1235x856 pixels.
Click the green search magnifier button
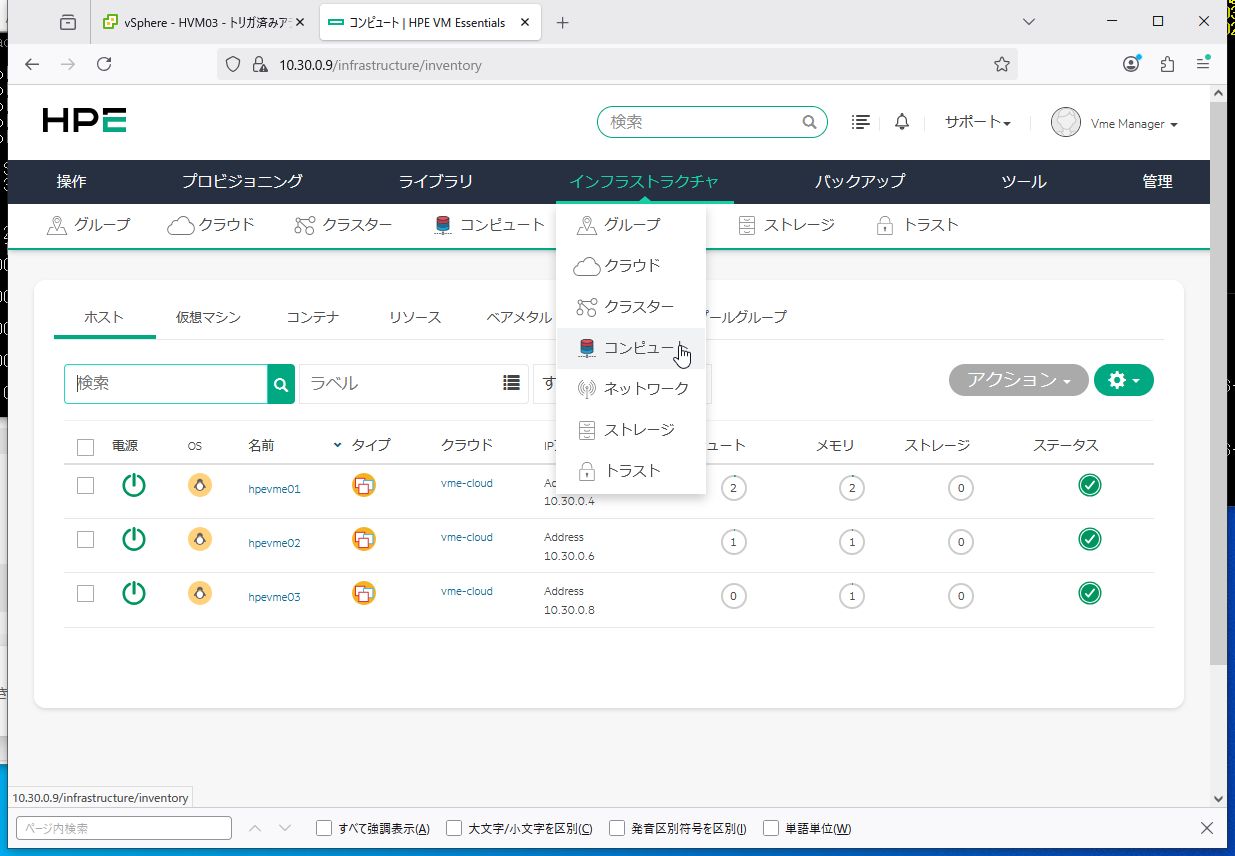pyautogui.click(x=281, y=384)
